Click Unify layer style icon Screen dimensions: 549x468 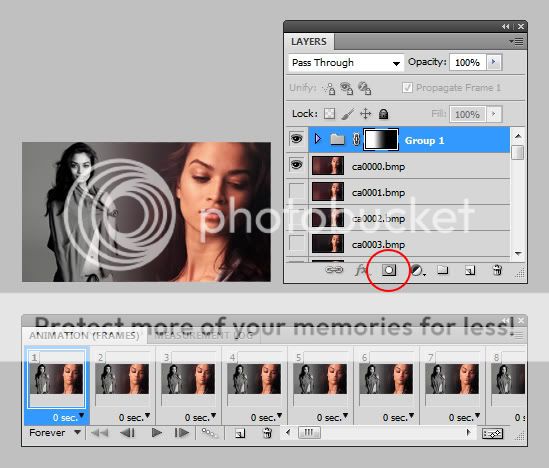click(364, 89)
